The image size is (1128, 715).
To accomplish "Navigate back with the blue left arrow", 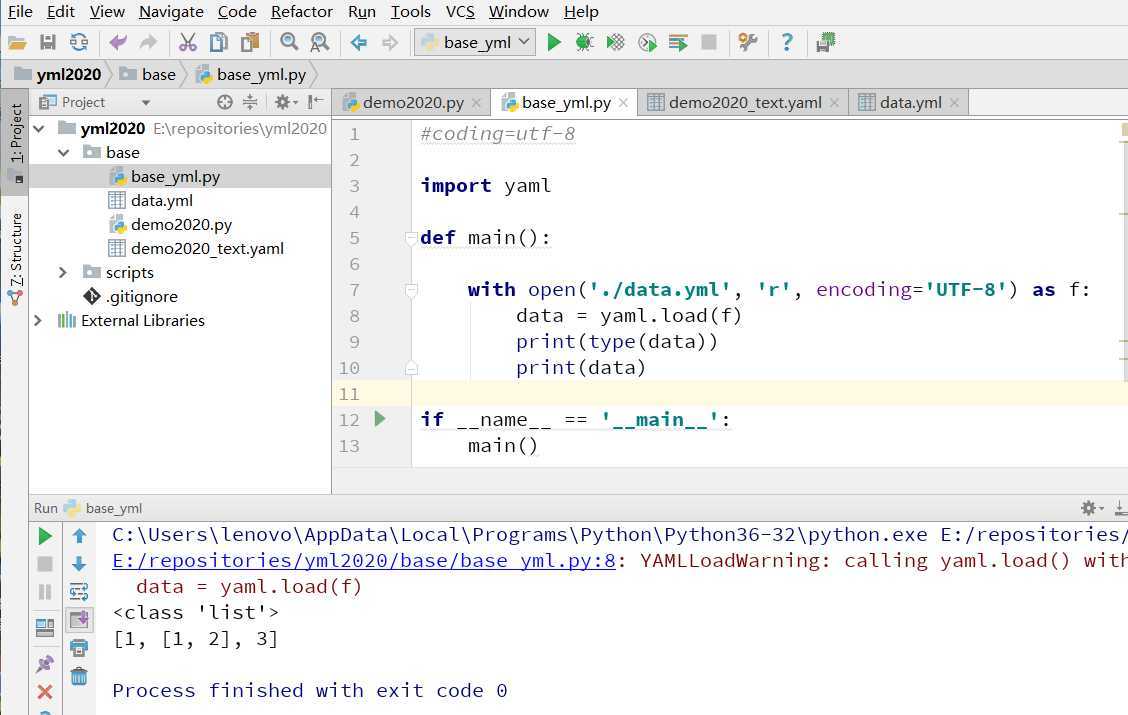I will (359, 43).
